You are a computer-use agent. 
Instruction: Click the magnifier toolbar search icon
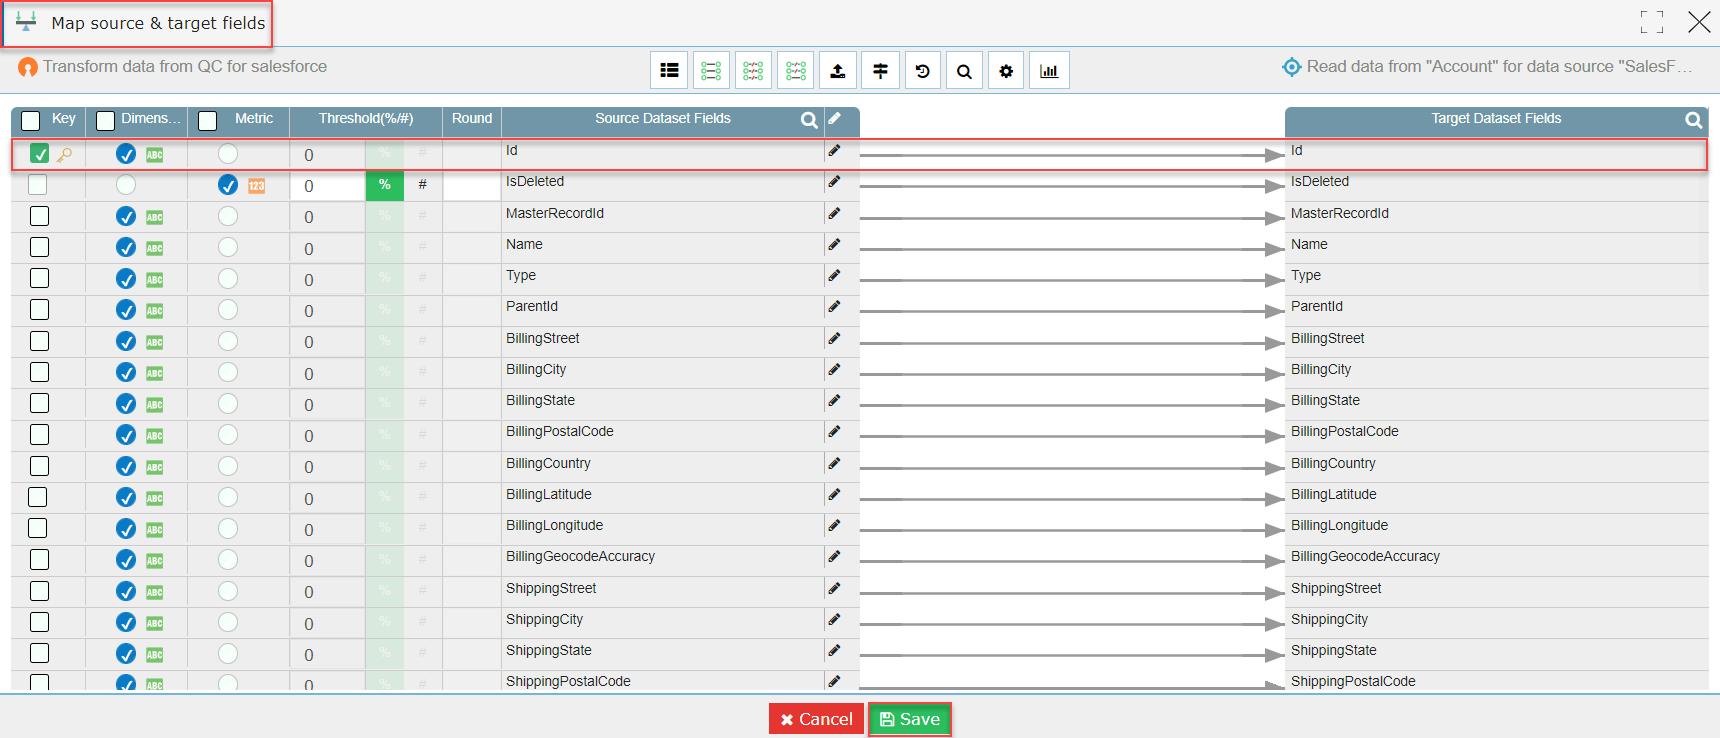tap(964, 71)
